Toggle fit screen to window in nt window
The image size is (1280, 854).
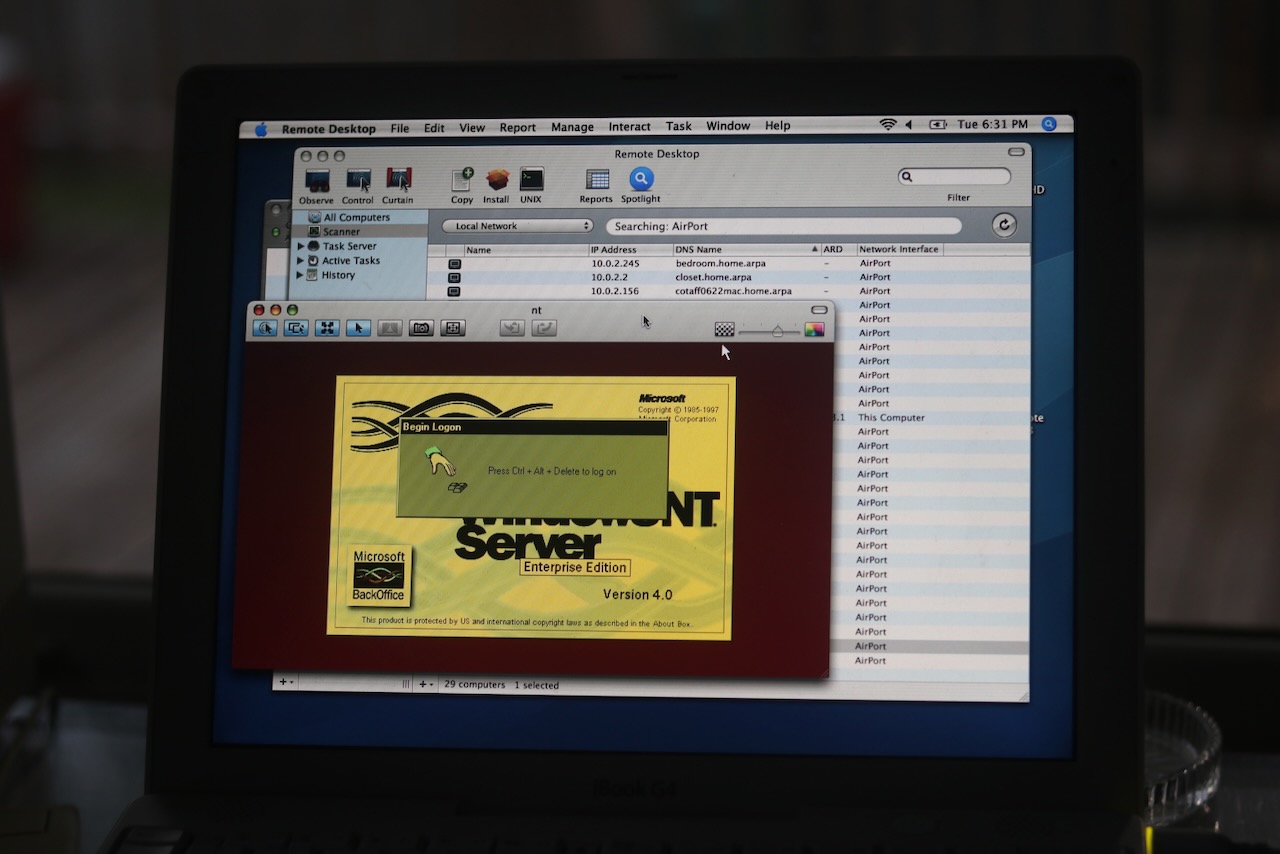(327, 328)
